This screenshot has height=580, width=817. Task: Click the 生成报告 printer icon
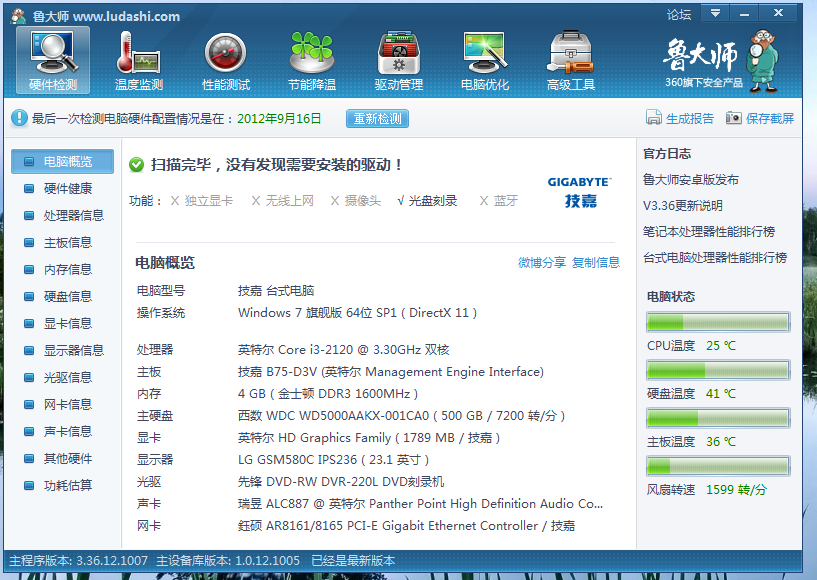(x=653, y=118)
